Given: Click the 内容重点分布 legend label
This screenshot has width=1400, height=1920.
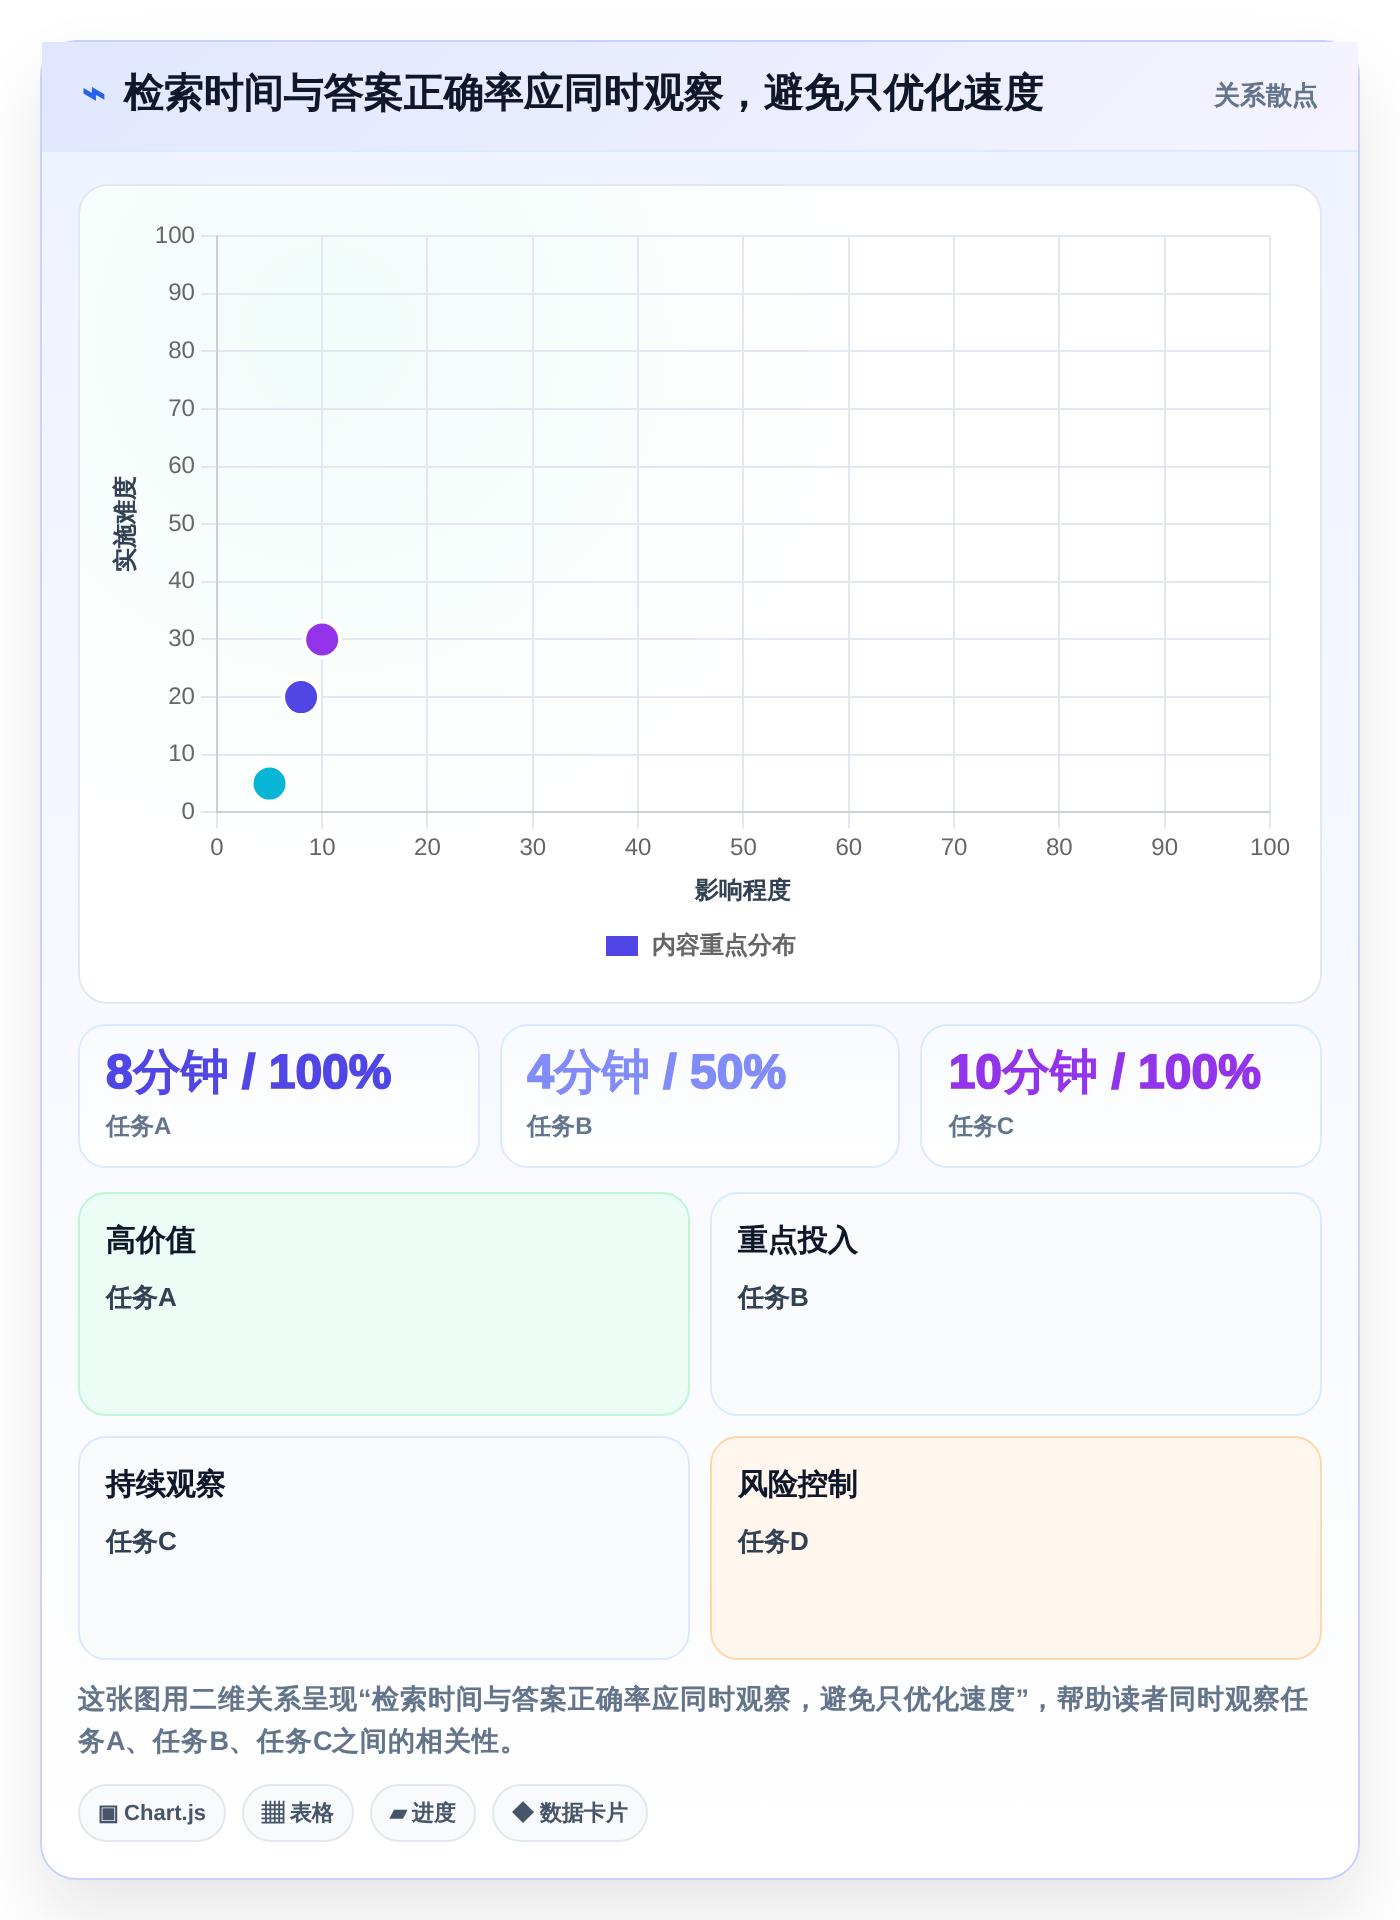Looking at the screenshot, I should [723, 946].
